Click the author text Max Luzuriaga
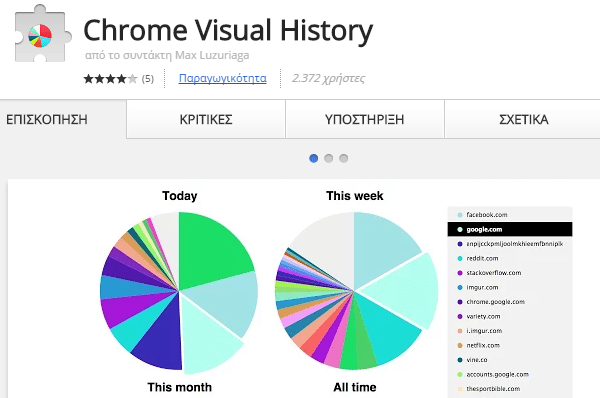This screenshot has height=398, width=600. coord(212,55)
